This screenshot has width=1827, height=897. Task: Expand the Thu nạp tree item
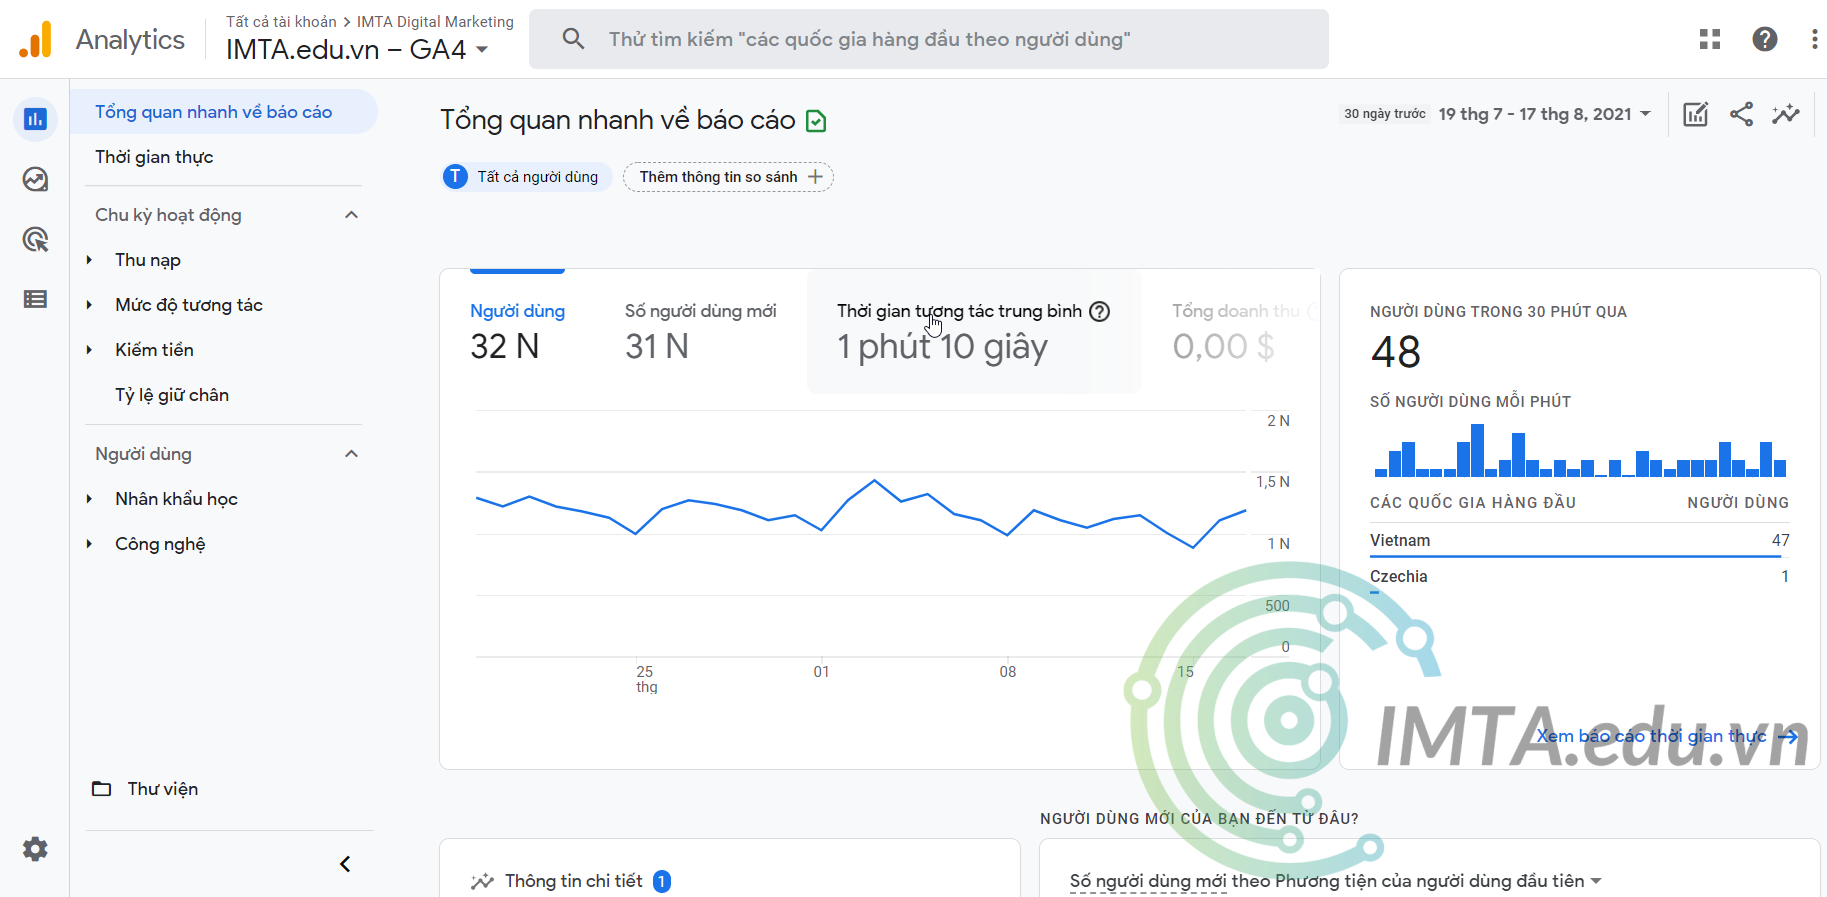pyautogui.click(x=89, y=260)
